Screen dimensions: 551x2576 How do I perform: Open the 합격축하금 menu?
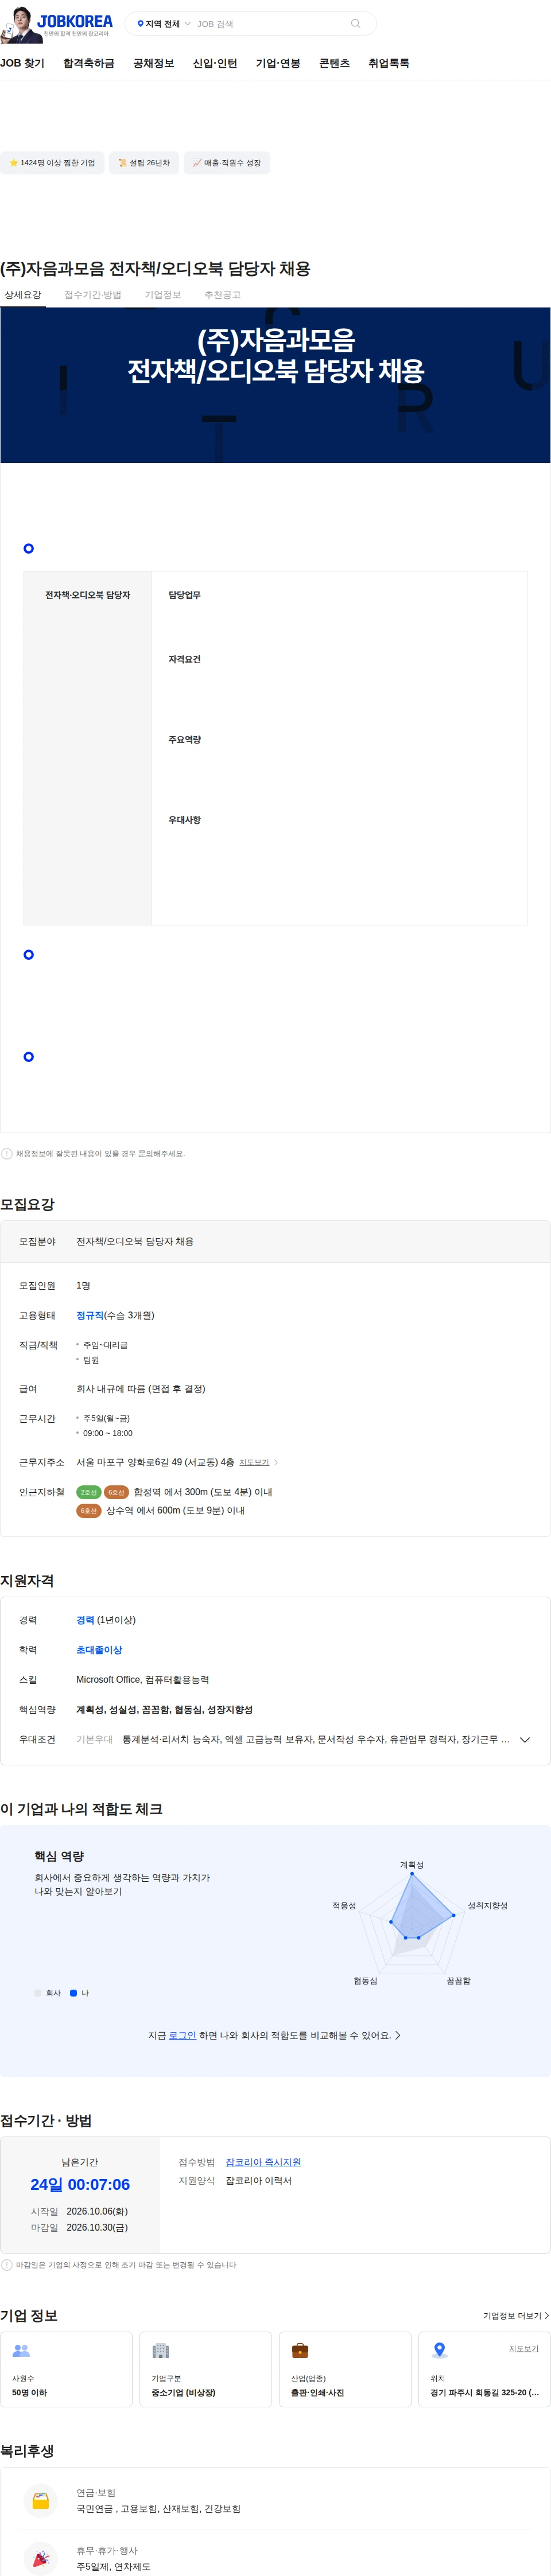89,63
